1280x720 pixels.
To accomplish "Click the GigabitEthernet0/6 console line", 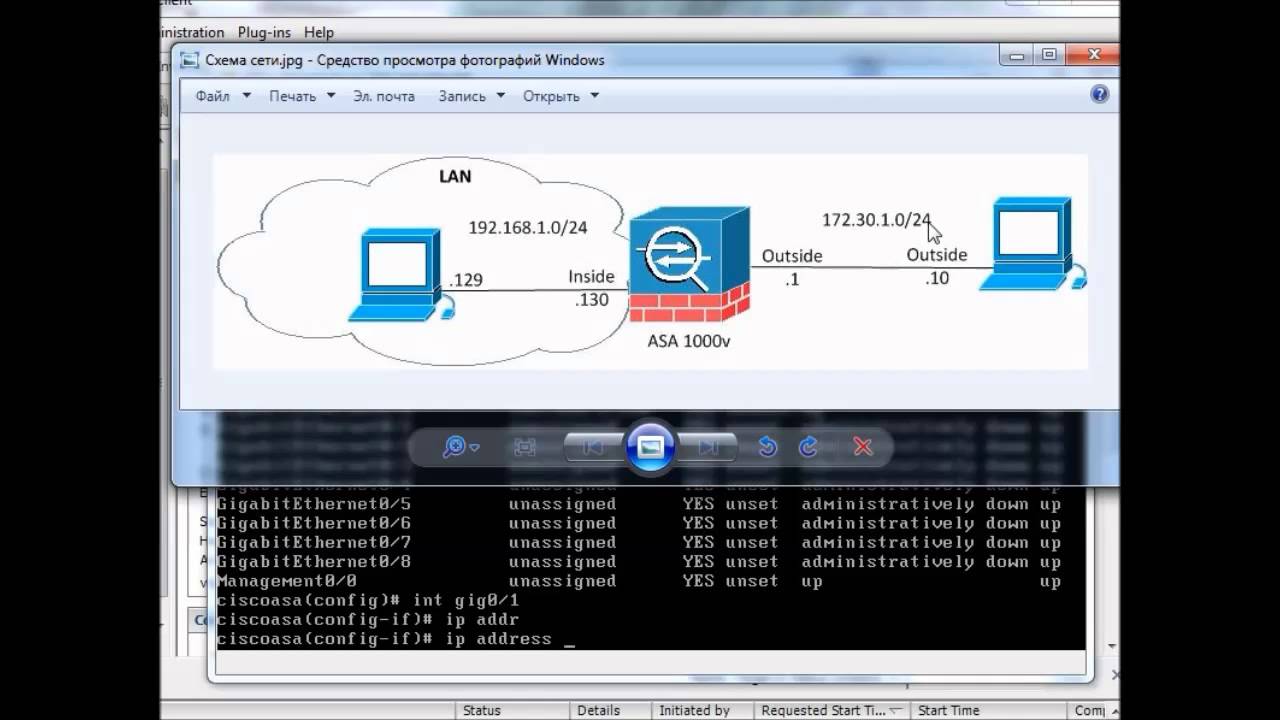I will [639, 523].
